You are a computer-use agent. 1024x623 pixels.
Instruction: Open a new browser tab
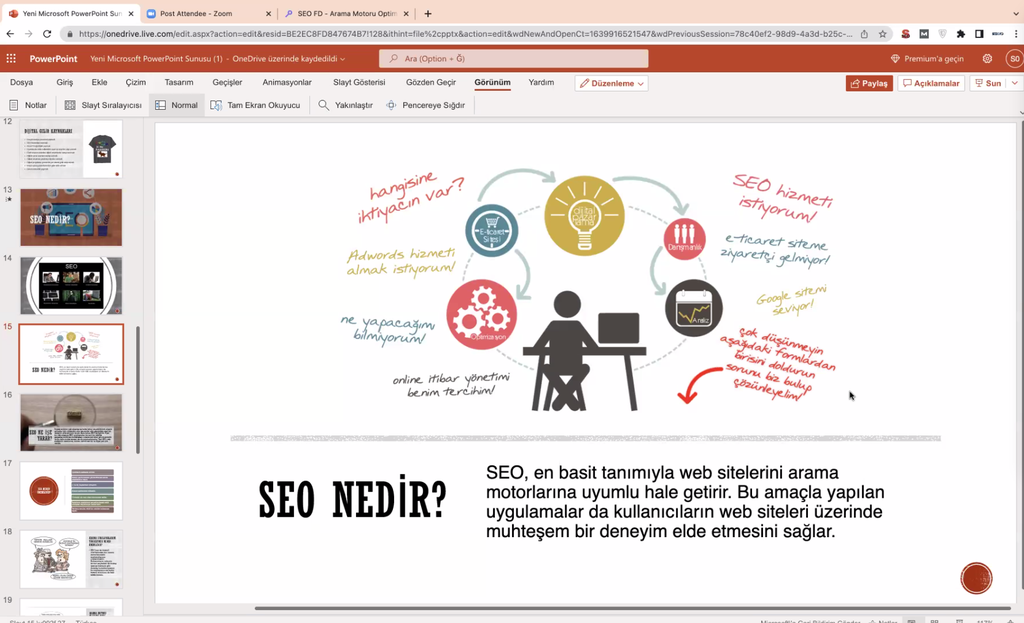tap(428, 13)
